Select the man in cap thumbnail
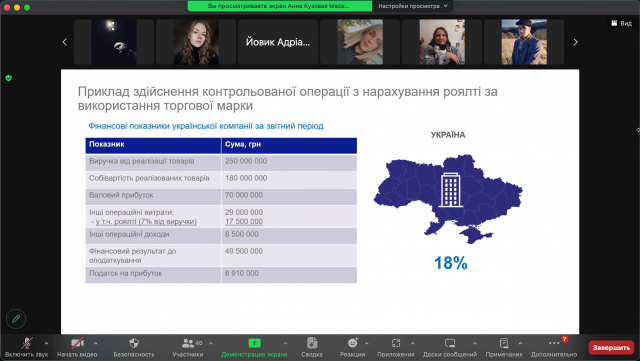 click(x=524, y=42)
